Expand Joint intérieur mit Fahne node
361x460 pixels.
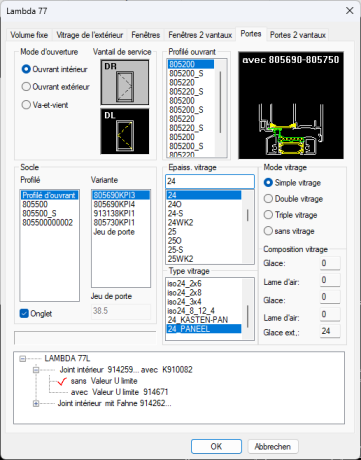(36, 403)
